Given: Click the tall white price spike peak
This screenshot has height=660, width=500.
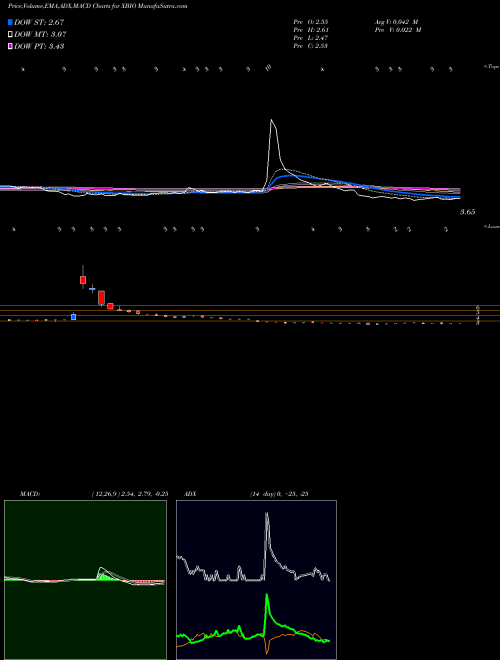Looking at the screenshot, I should coord(272,121).
